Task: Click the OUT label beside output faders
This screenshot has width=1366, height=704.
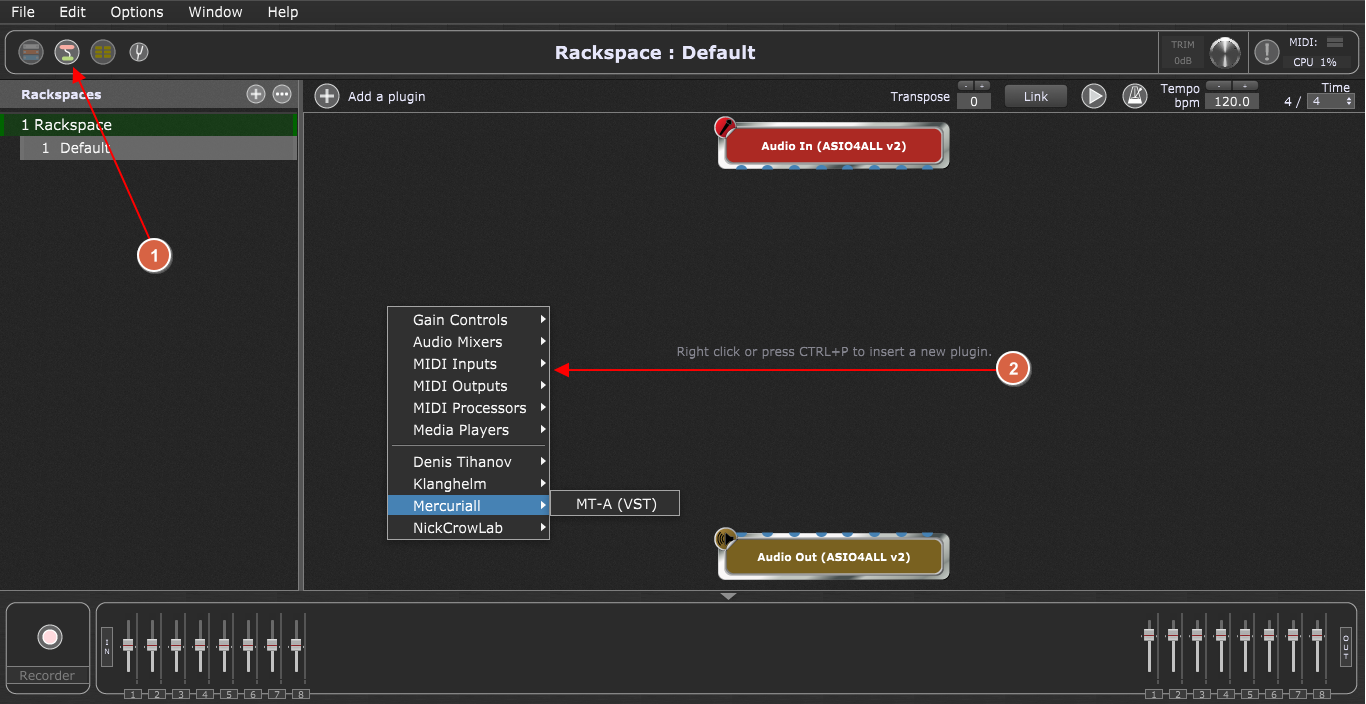Action: click(x=1346, y=647)
